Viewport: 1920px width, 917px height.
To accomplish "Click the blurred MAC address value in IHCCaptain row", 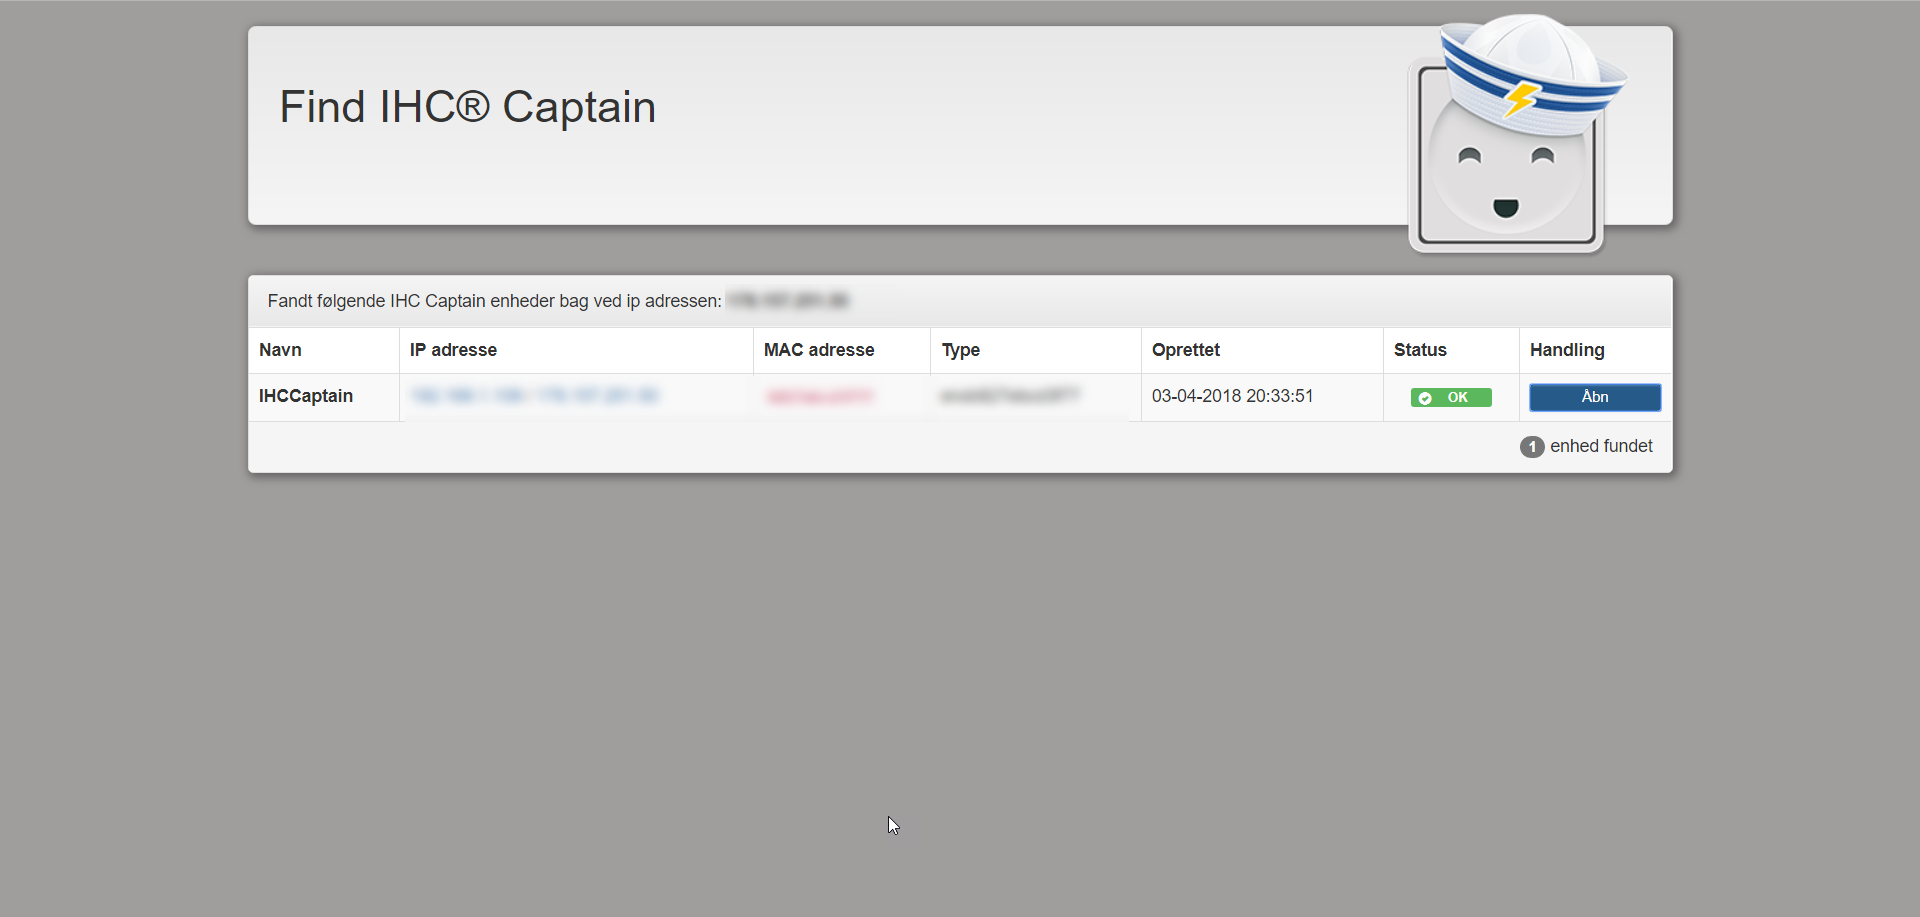I will click(819, 397).
